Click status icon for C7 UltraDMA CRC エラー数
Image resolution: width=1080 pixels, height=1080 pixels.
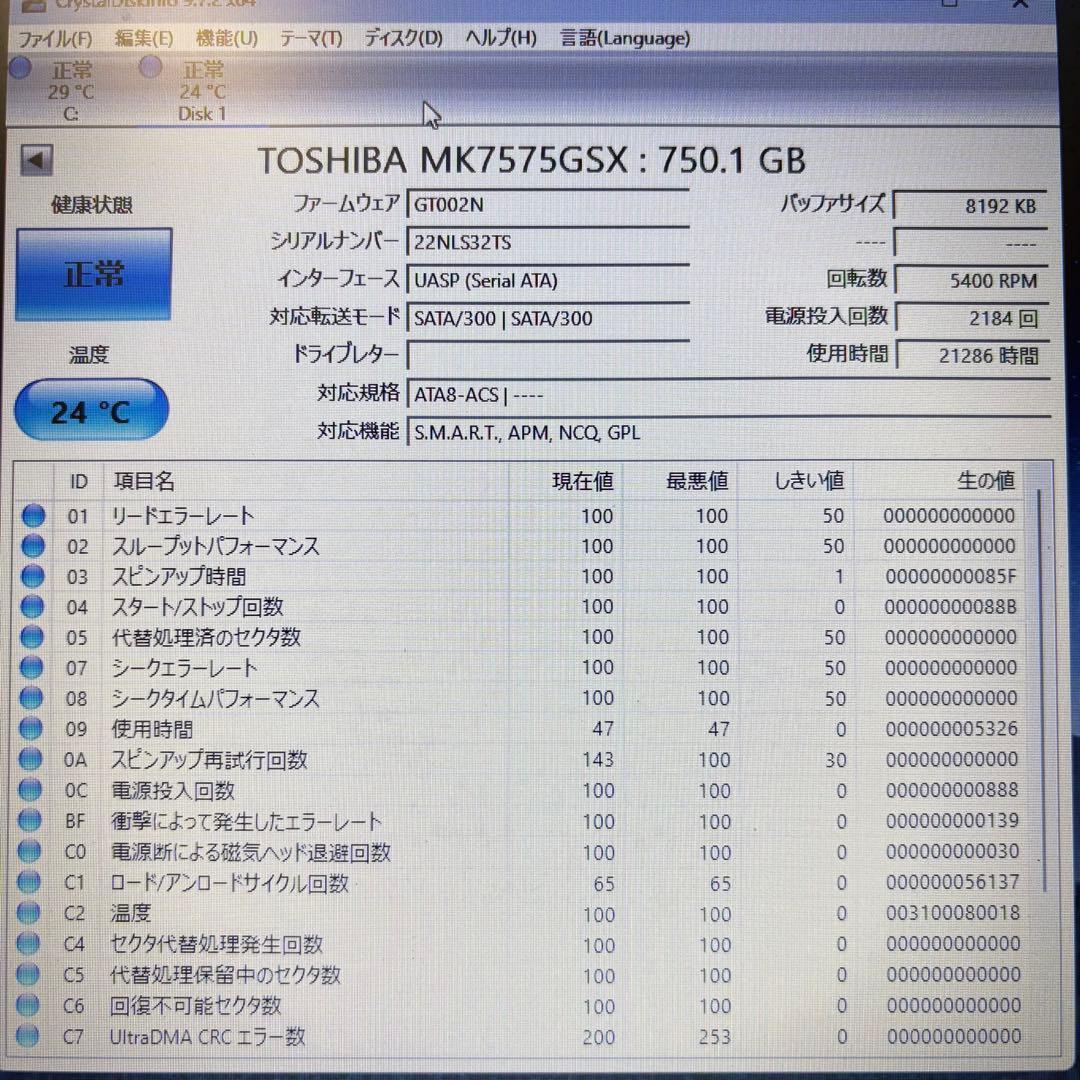(x=27, y=1035)
